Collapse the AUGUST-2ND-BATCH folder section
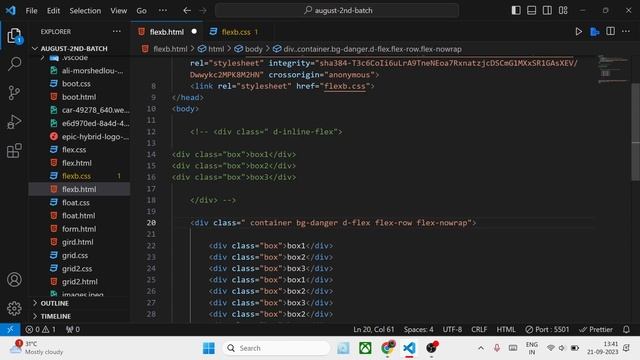Screen dimensions: 640x360 coord(79,49)
